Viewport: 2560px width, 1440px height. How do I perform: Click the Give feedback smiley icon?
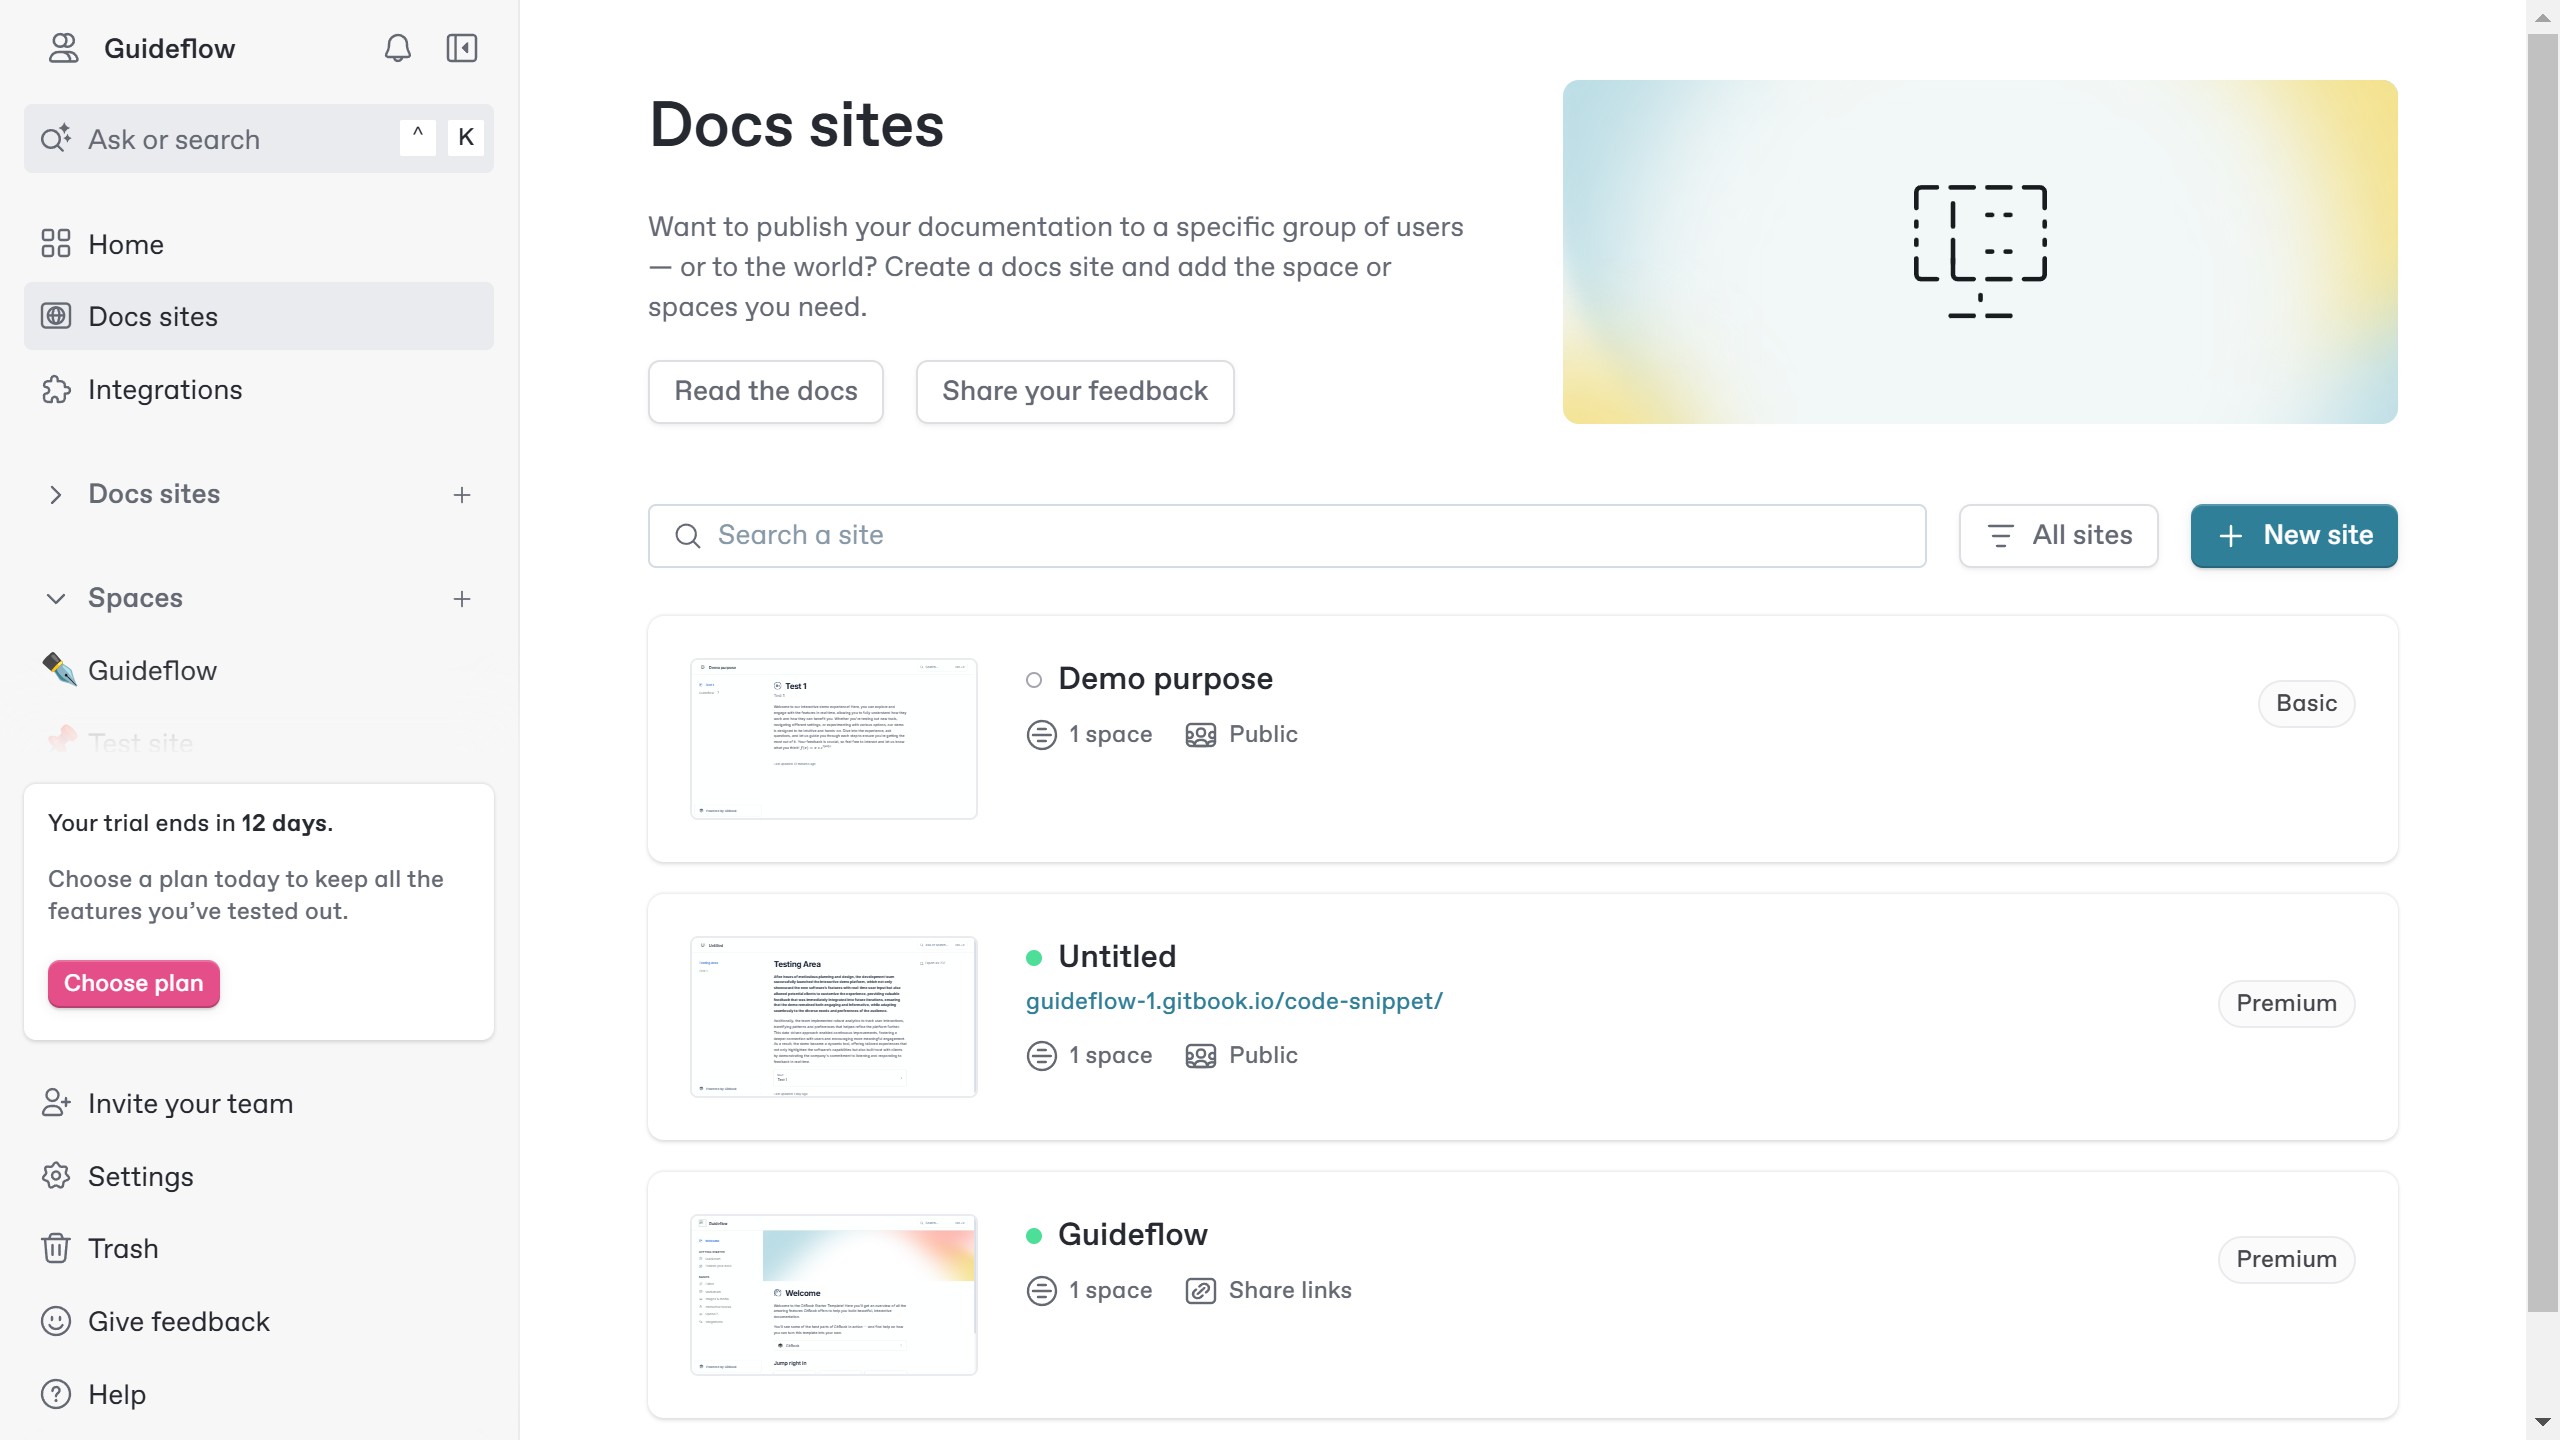click(56, 1321)
